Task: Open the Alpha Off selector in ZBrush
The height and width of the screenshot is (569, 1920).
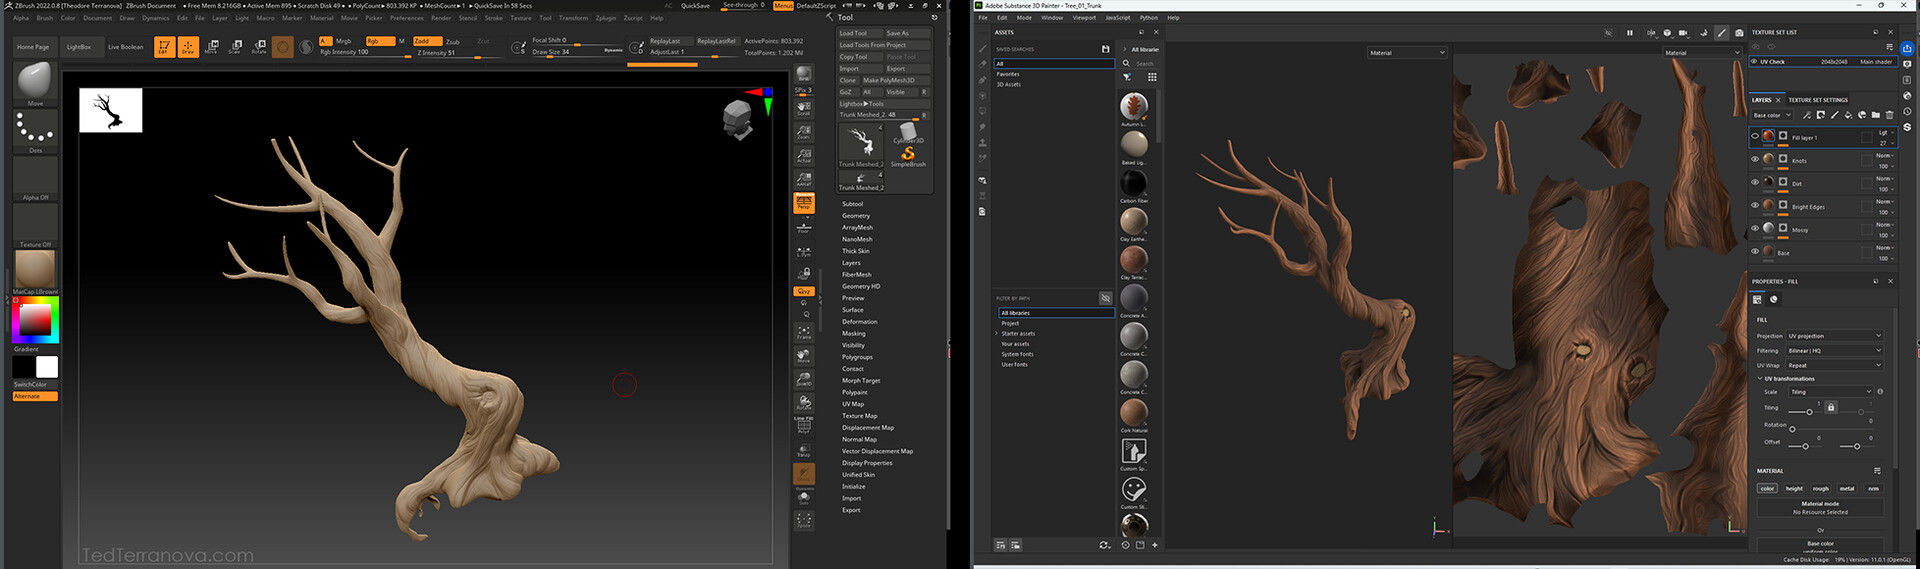Action: click(35, 178)
